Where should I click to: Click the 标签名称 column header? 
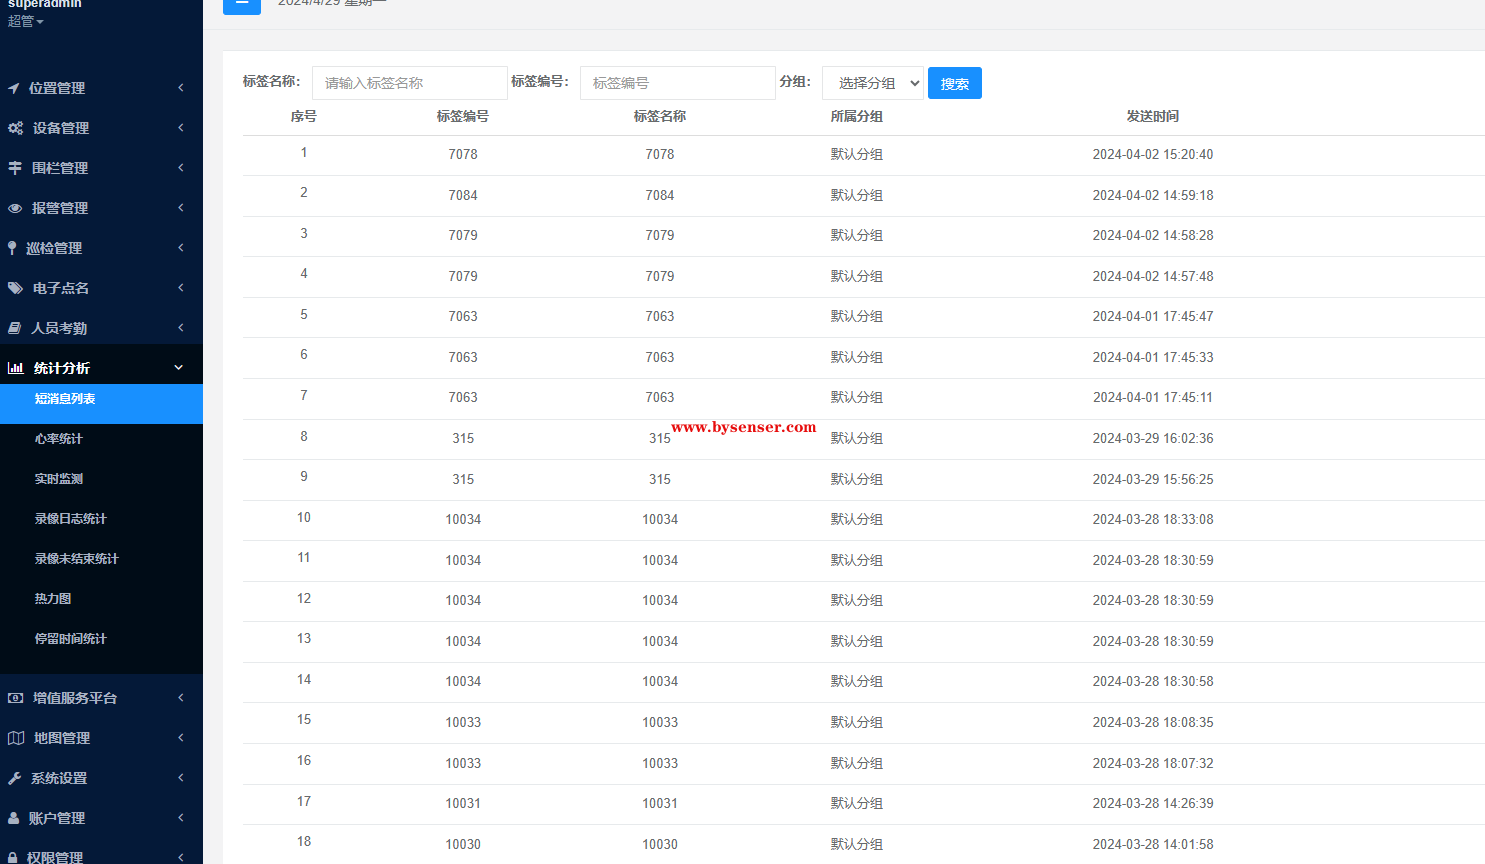[x=660, y=116]
